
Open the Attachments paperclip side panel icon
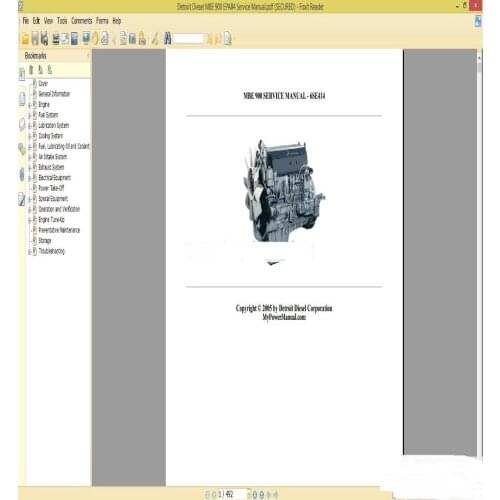pyautogui.click(x=22, y=174)
